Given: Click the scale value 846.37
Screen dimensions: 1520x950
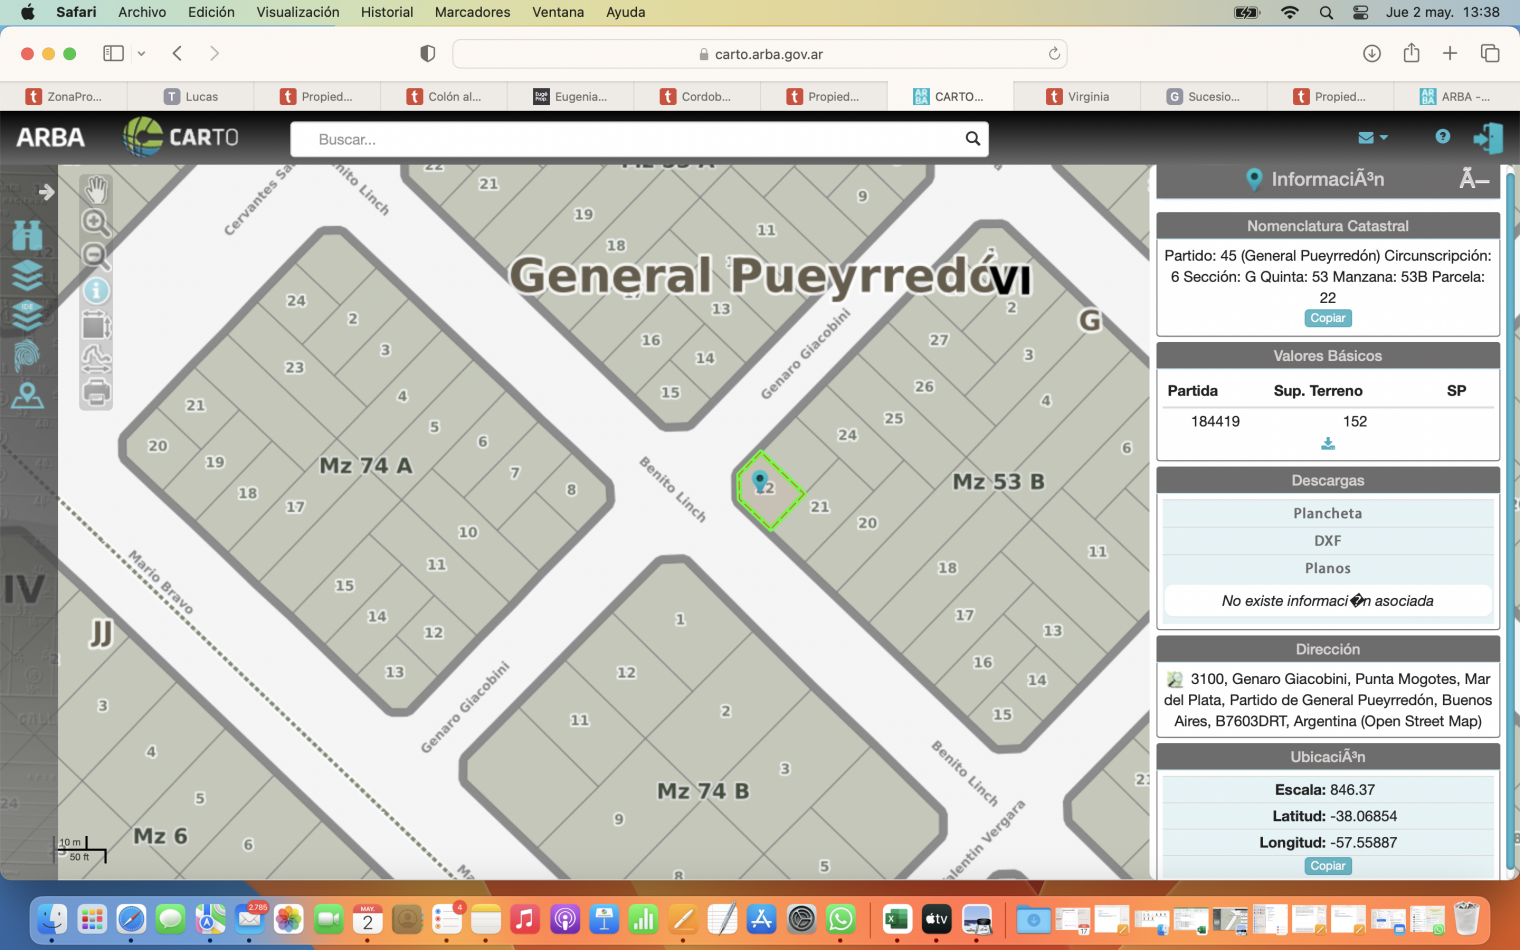Looking at the screenshot, I should click(1352, 790).
